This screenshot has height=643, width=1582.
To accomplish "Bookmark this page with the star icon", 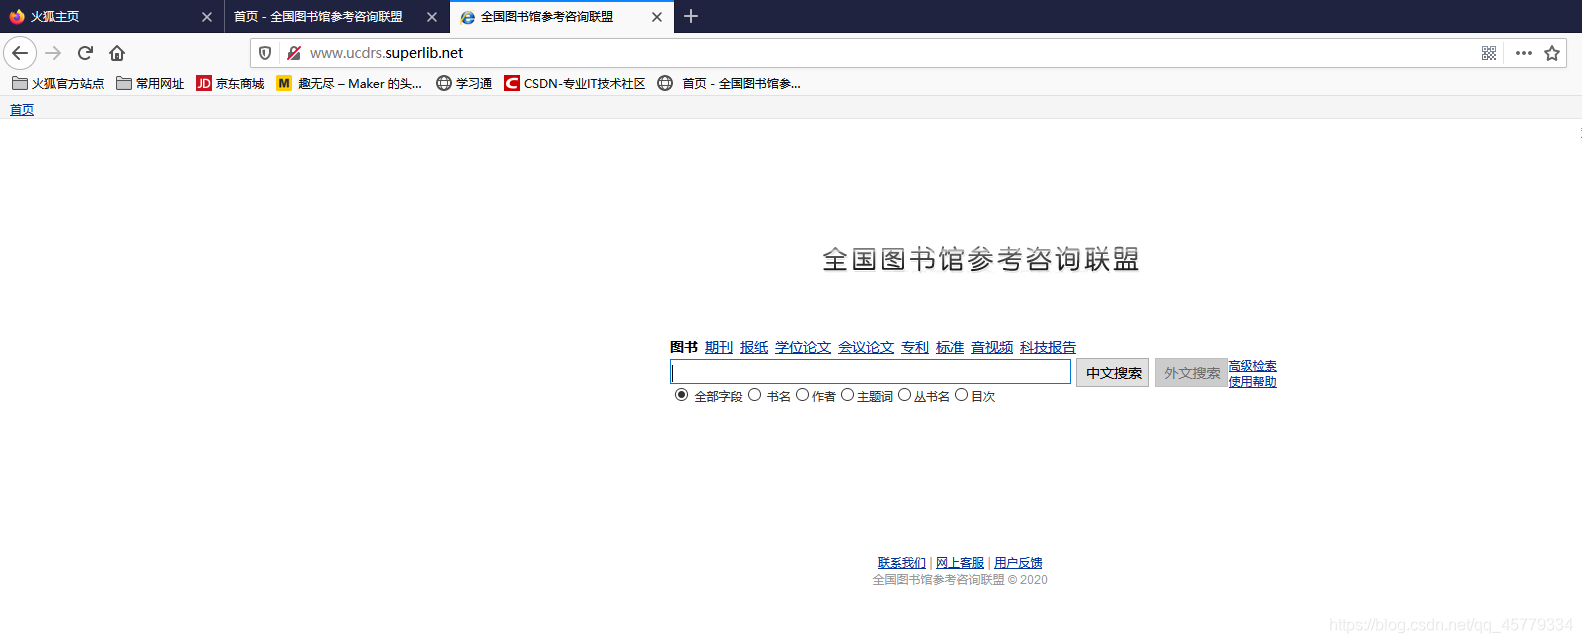I will 1552,53.
